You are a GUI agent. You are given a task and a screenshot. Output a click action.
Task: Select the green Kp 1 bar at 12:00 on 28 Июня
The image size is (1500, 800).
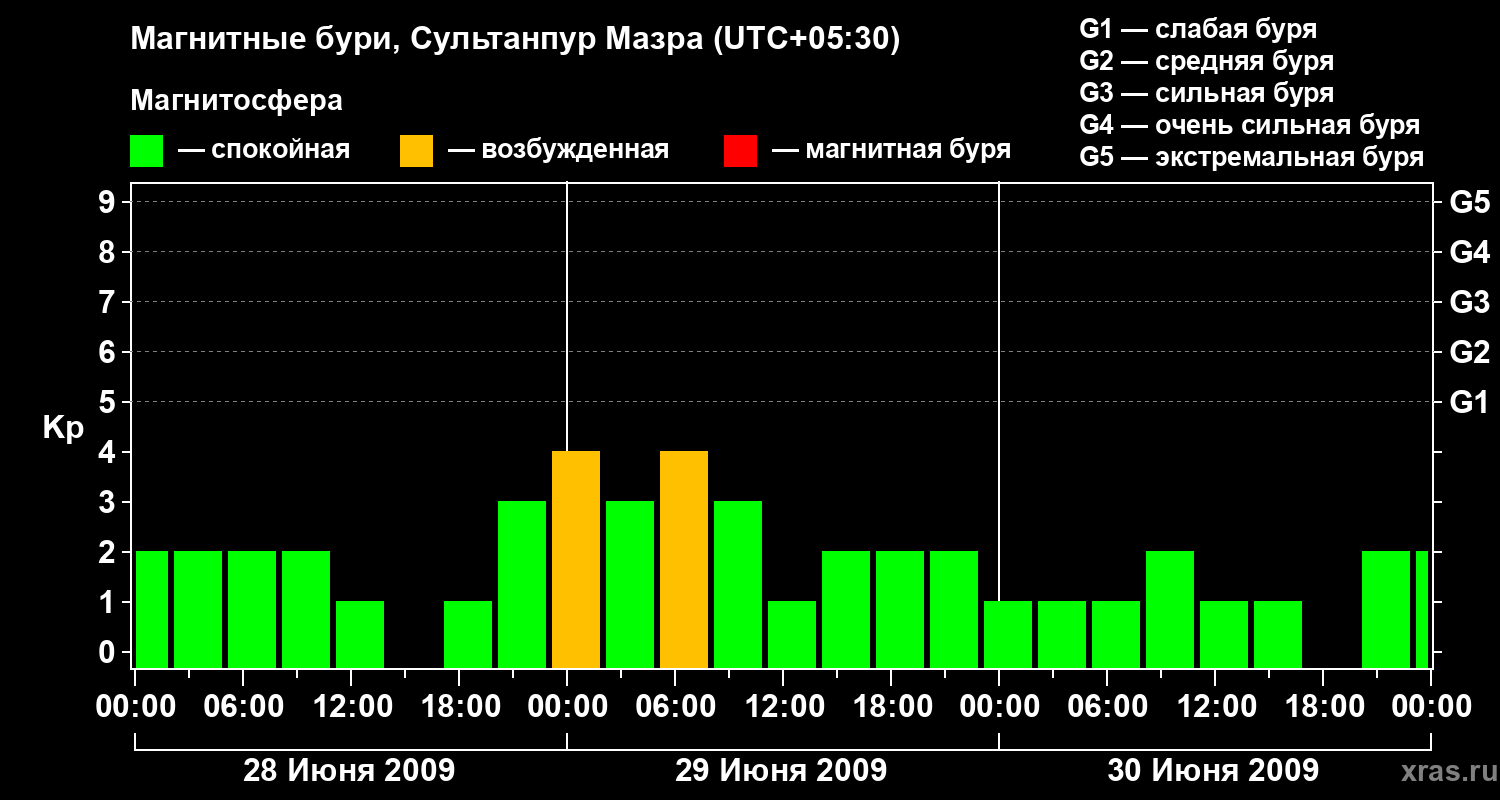pyautogui.click(x=360, y=635)
